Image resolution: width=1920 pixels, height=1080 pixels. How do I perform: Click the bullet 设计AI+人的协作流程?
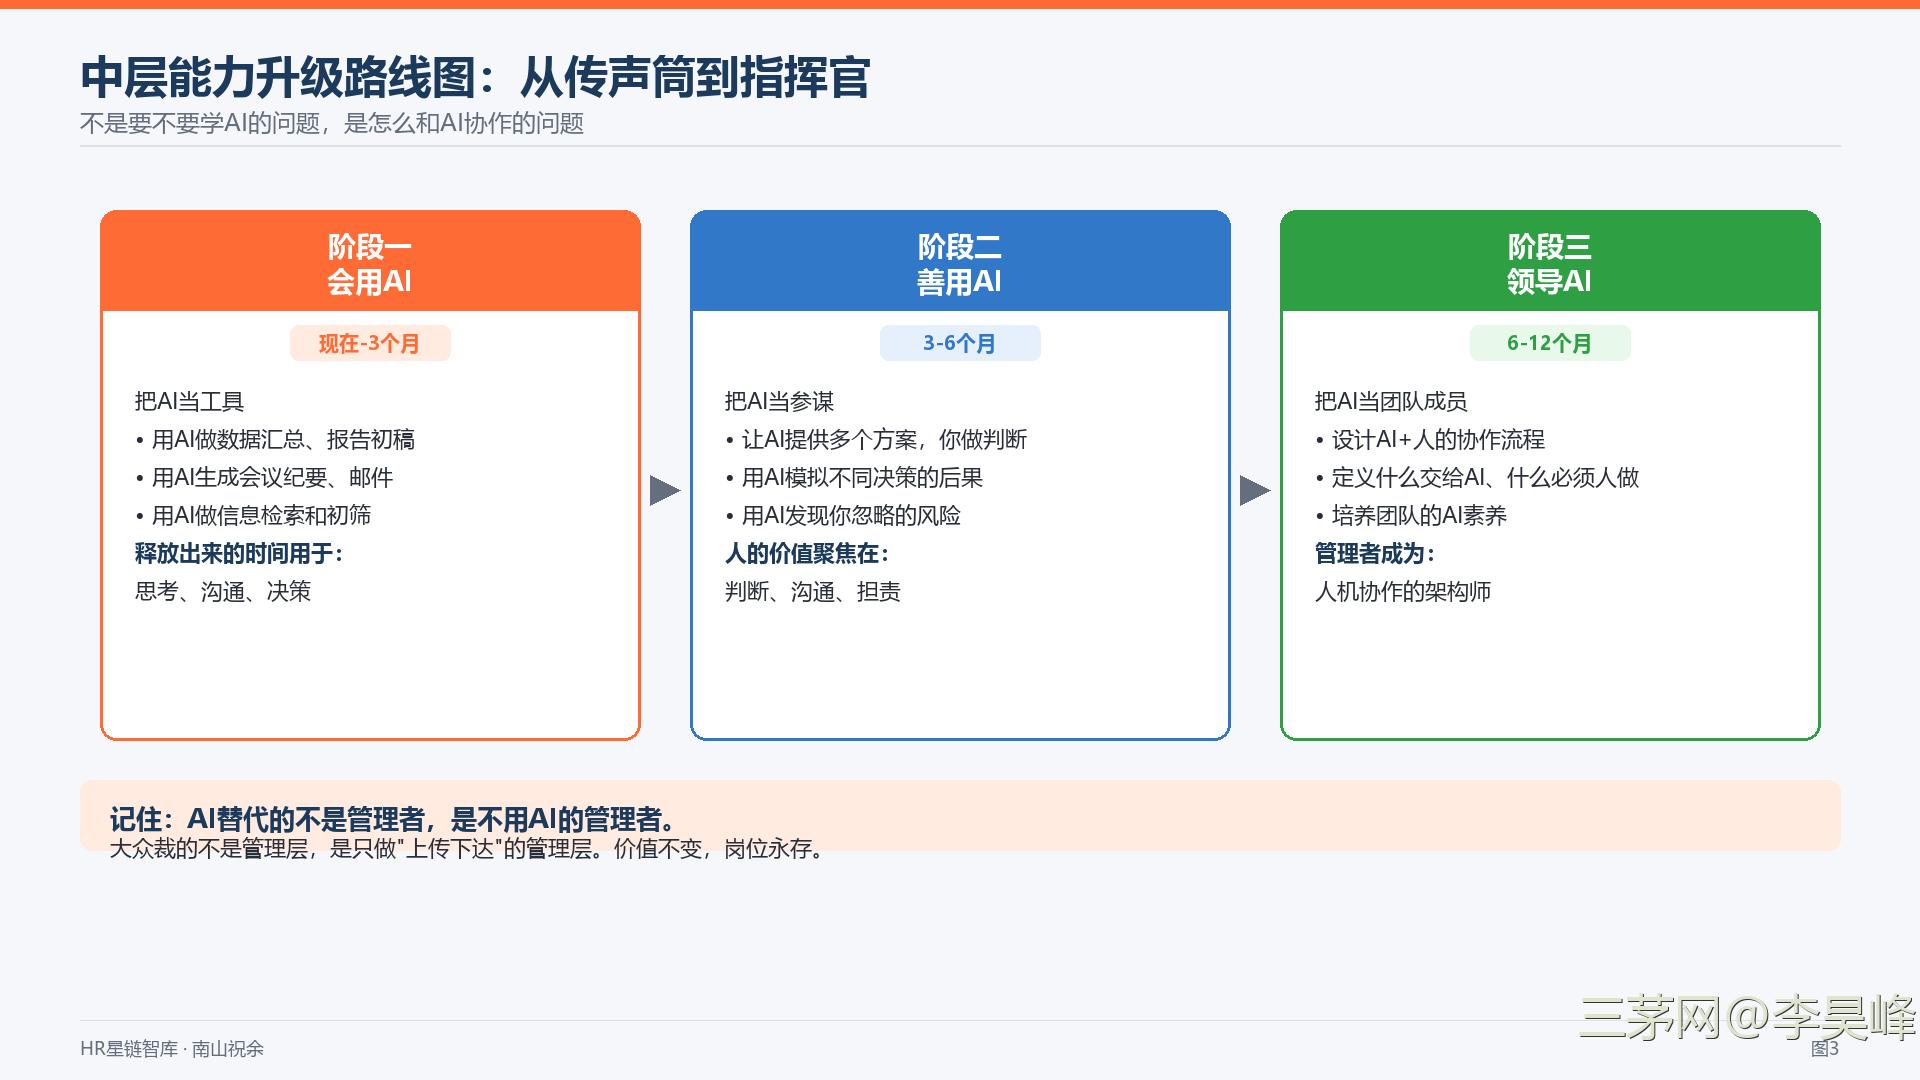tap(1430, 439)
